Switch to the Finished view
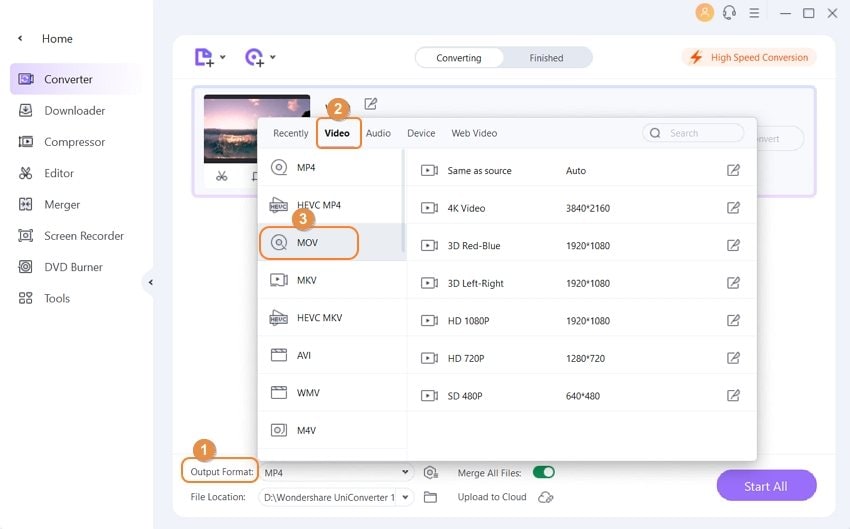The height and width of the screenshot is (529, 850). (x=546, y=58)
